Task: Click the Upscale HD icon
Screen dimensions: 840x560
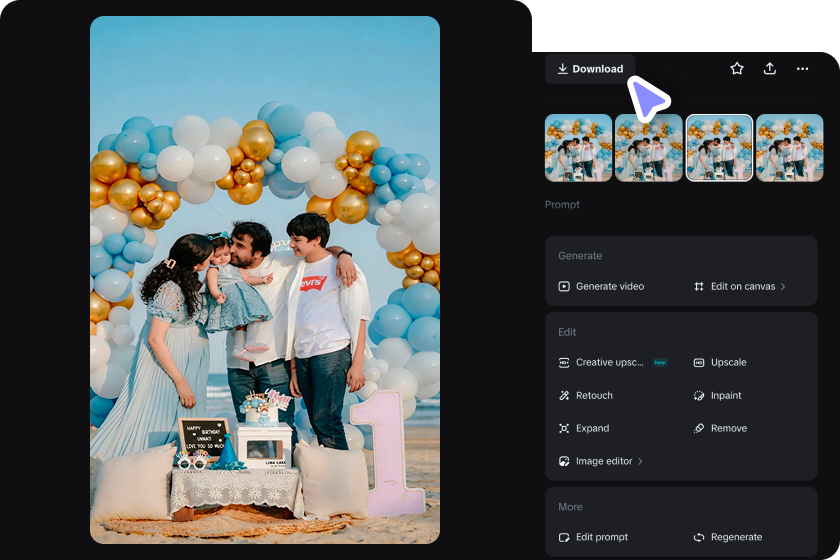Action: click(699, 363)
